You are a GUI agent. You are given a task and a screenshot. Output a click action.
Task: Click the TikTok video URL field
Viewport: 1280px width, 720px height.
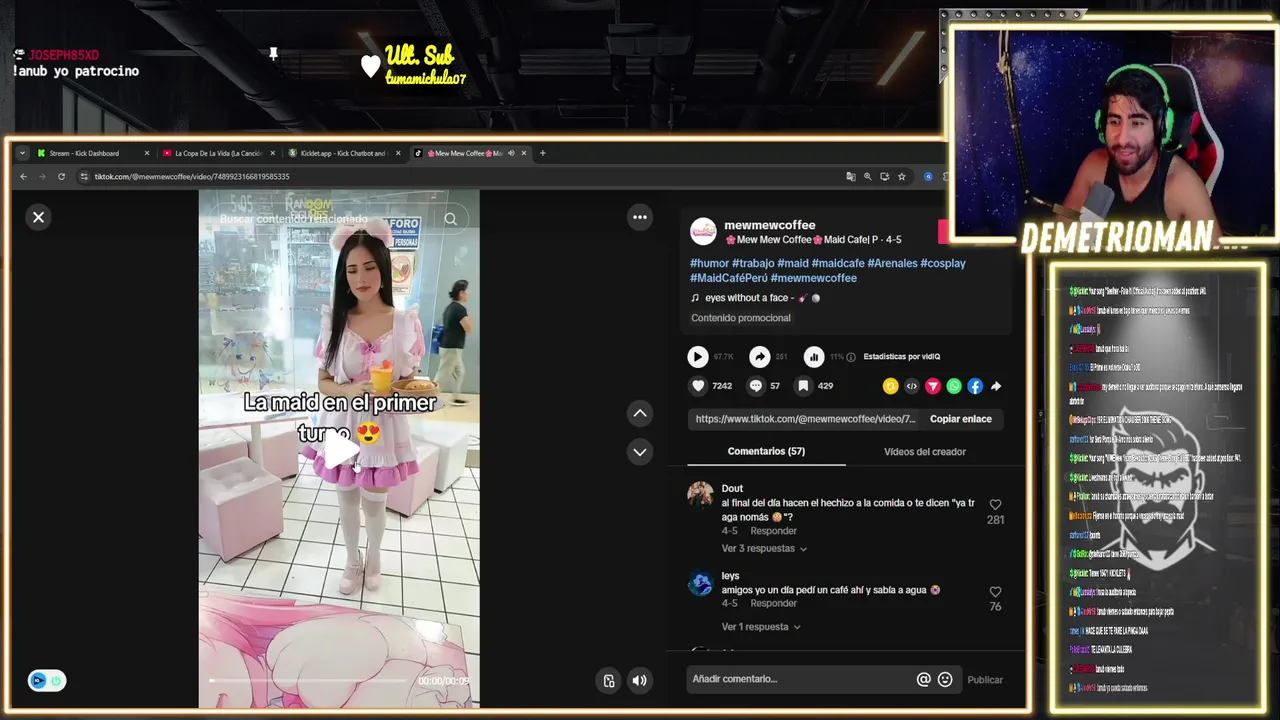[805, 419]
